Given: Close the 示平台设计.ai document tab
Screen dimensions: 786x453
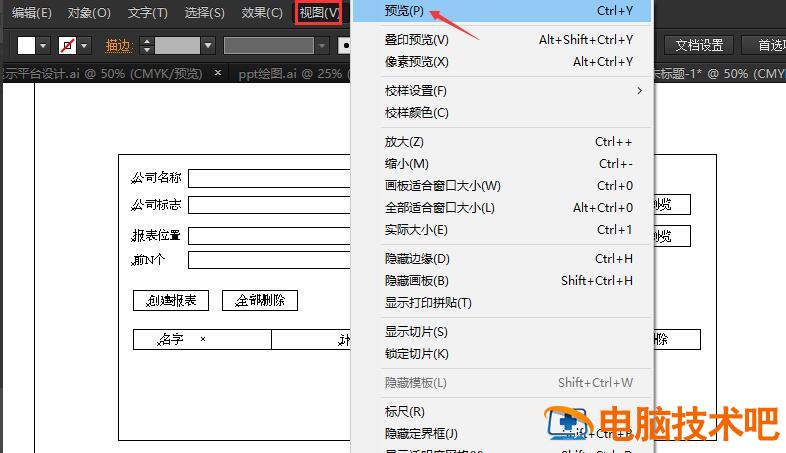Looking at the screenshot, I should click(216, 73).
